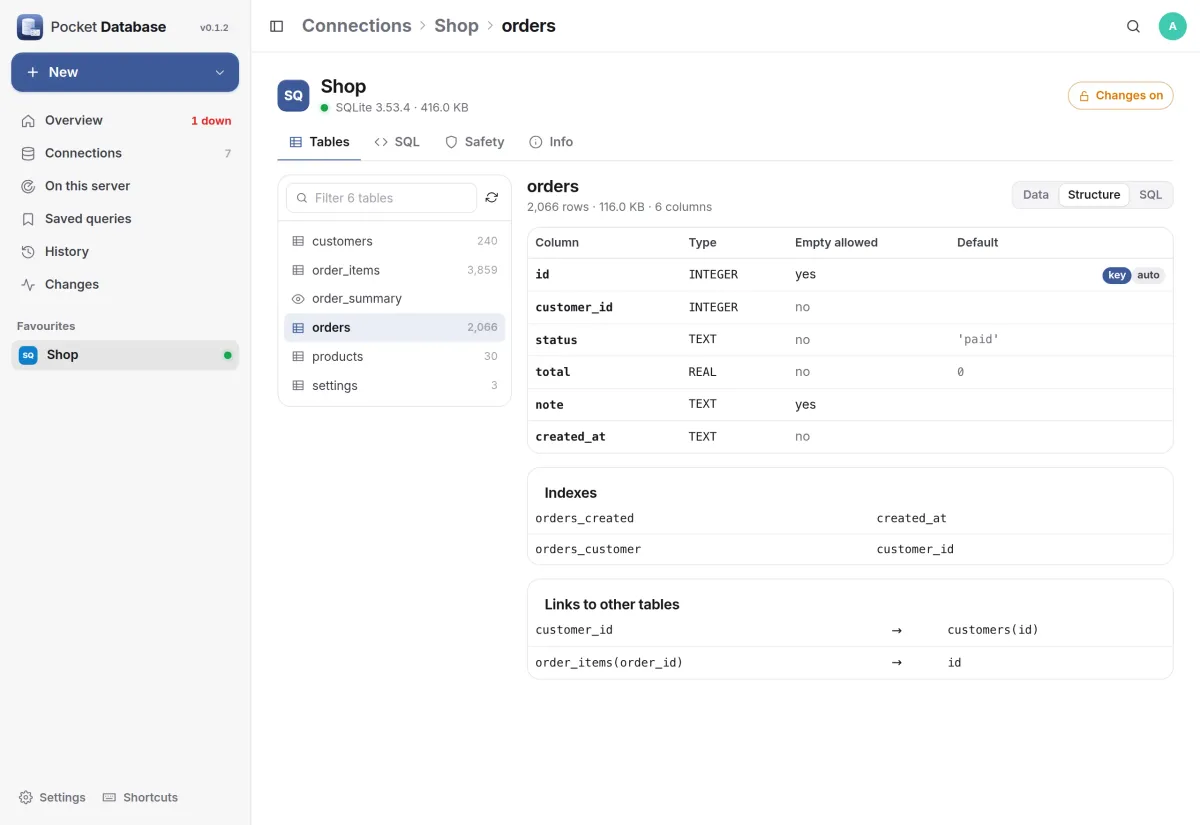This screenshot has height=825, width=1200.
Task: Show the SQL view of orders table
Action: [1151, 195]
